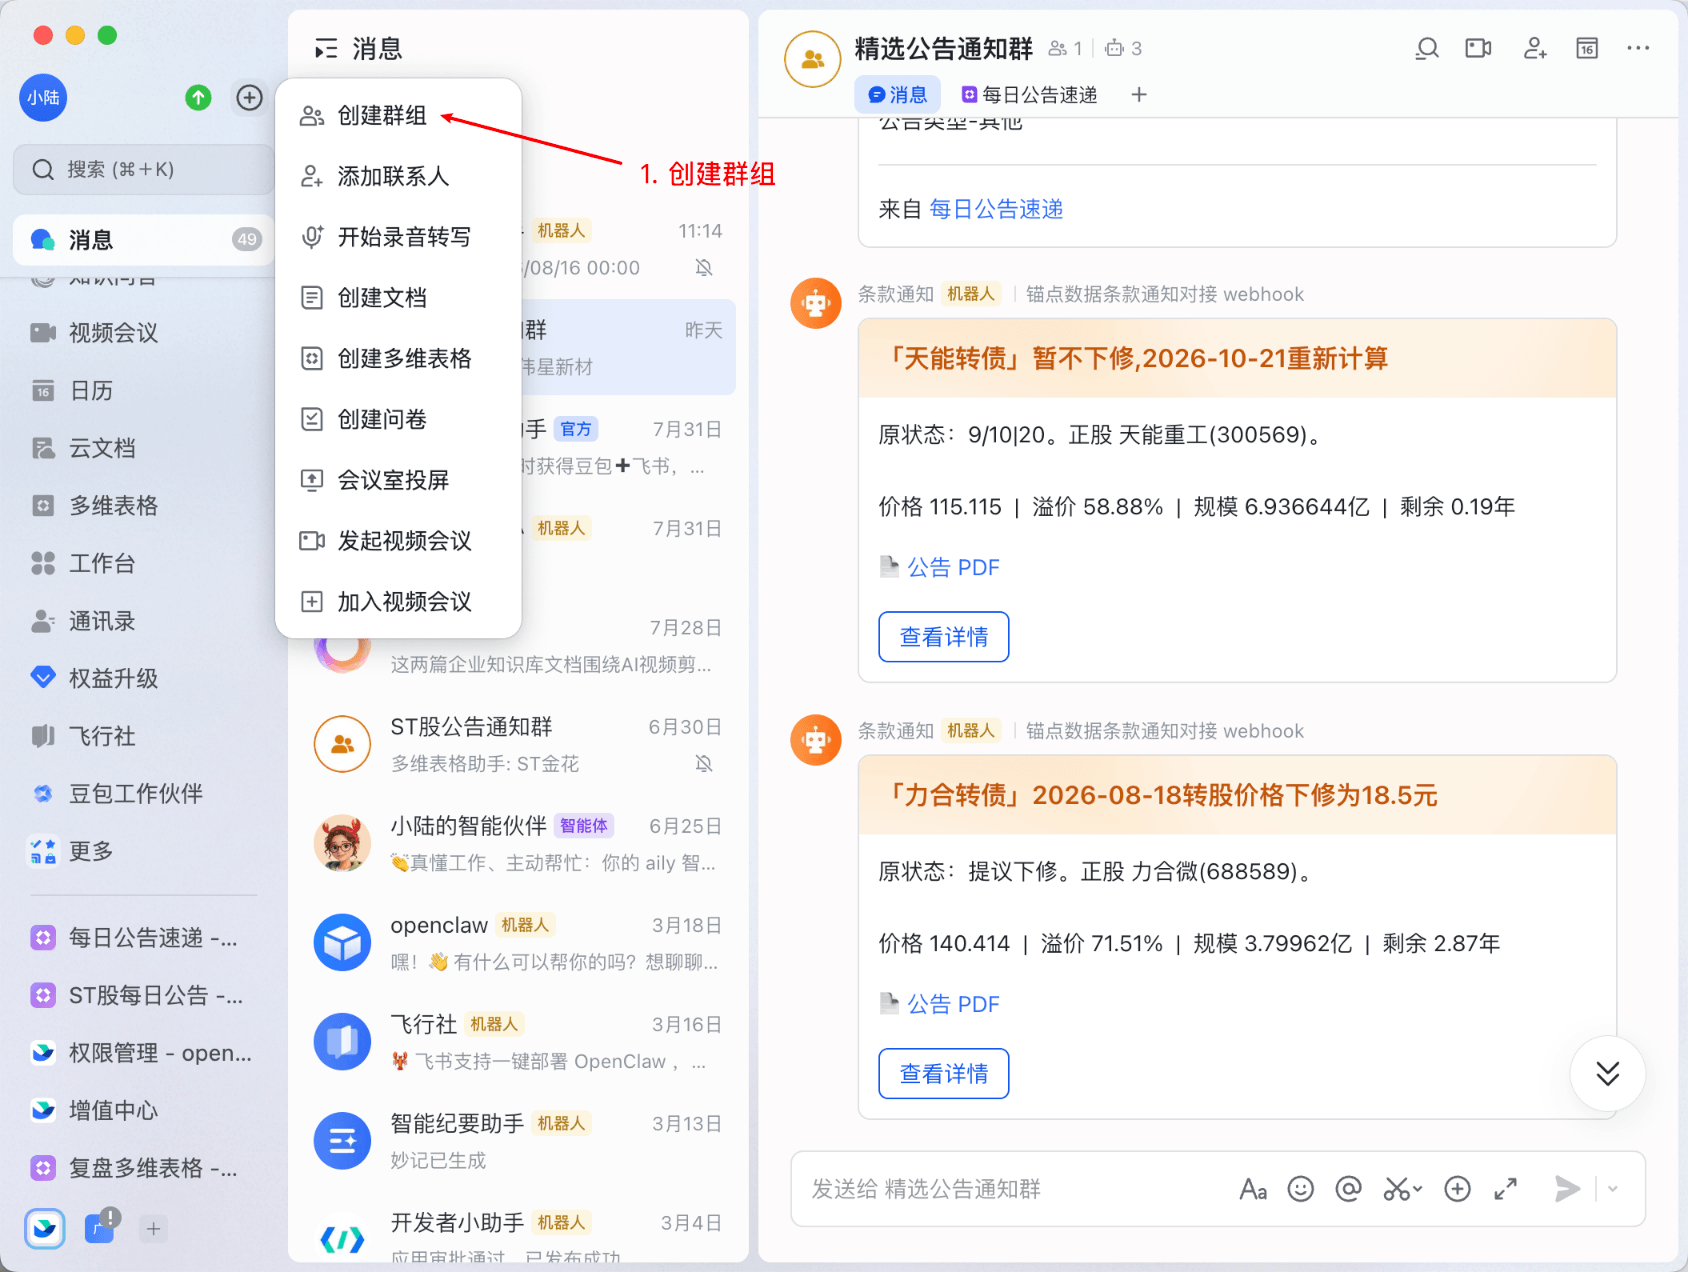Screen dimensions: 1688x1272
Task: Click the green update arrow icon
Action: point(198,97)
